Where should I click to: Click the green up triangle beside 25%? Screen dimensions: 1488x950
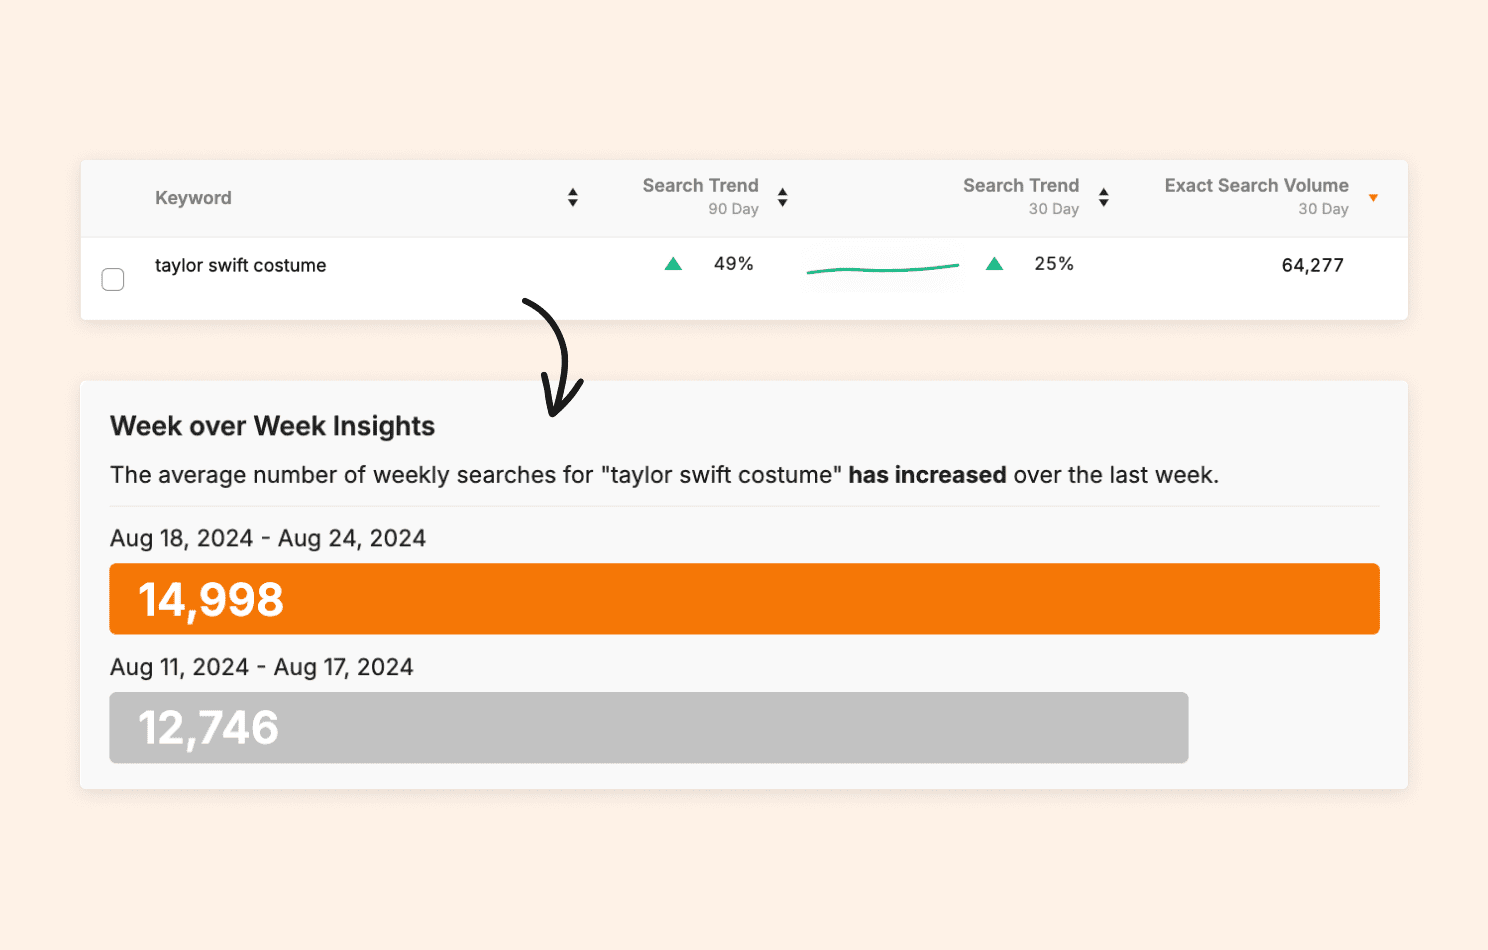pos(994,264)
